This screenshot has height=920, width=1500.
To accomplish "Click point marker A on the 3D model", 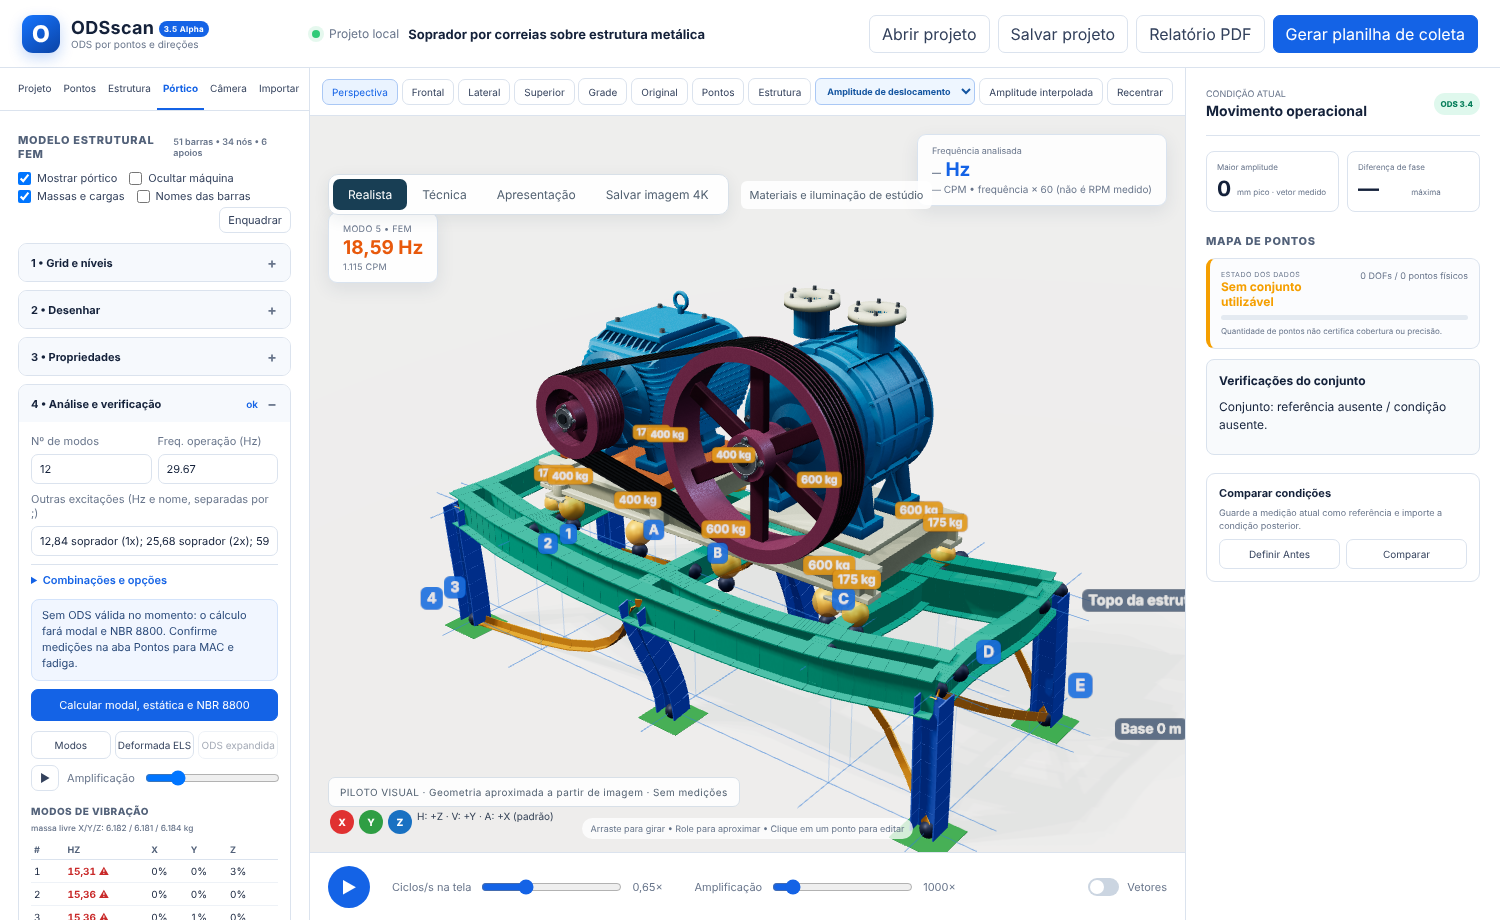I will click(x=654, y=530).
